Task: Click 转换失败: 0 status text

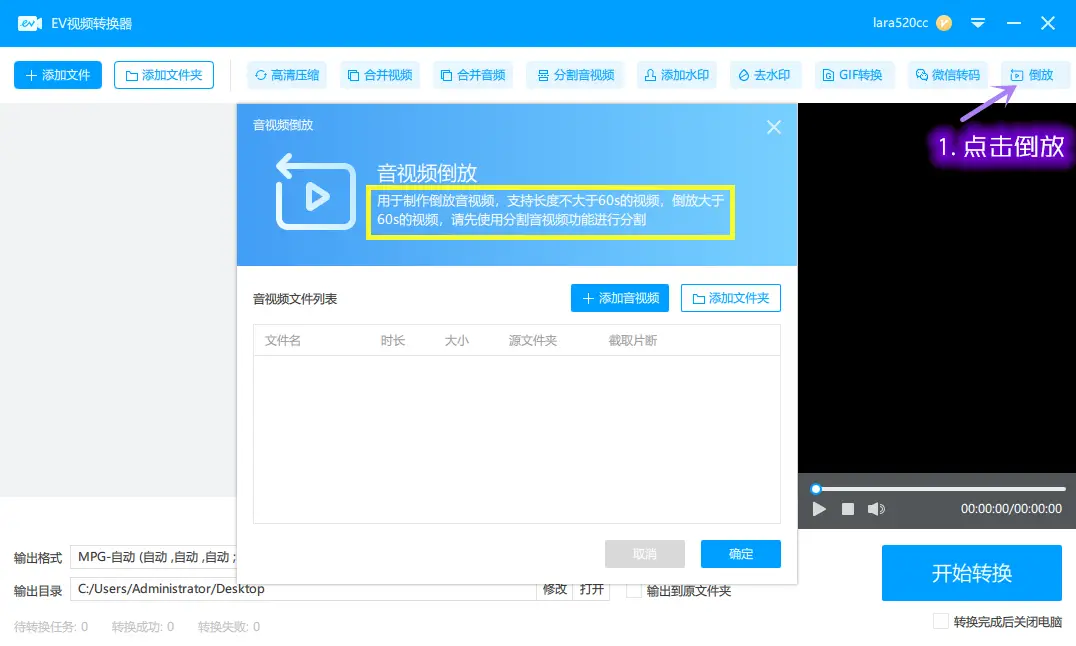Action: point(229,627)
